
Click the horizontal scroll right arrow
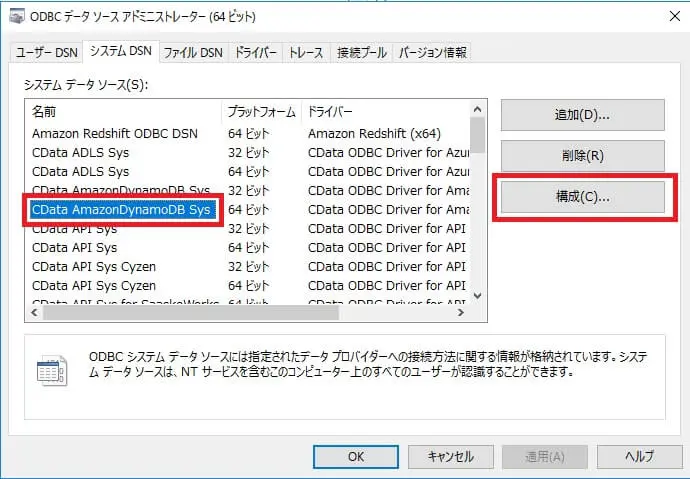coord(461,313)
